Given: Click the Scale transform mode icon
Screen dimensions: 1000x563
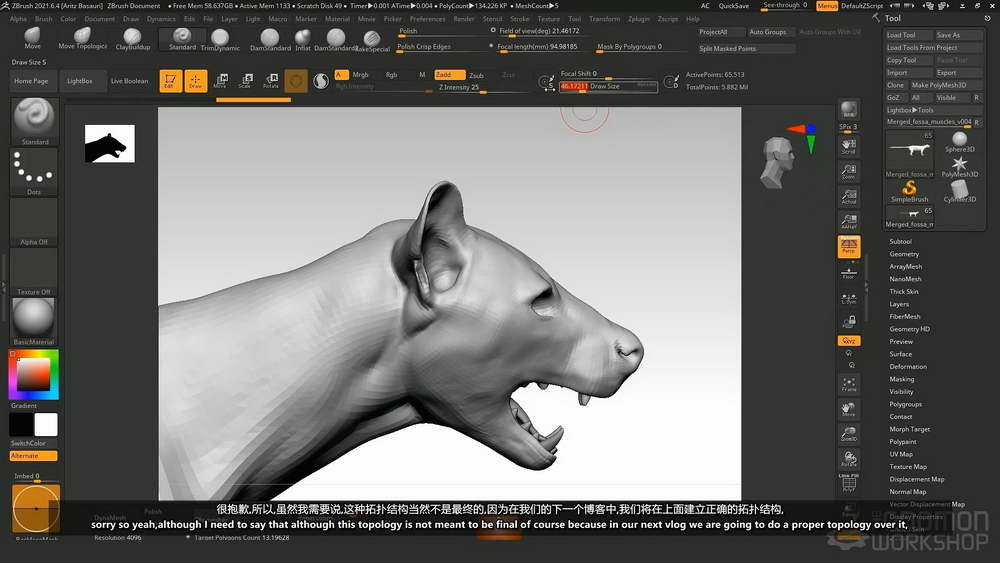Looking at the screenshot, I should click(246, 81).
